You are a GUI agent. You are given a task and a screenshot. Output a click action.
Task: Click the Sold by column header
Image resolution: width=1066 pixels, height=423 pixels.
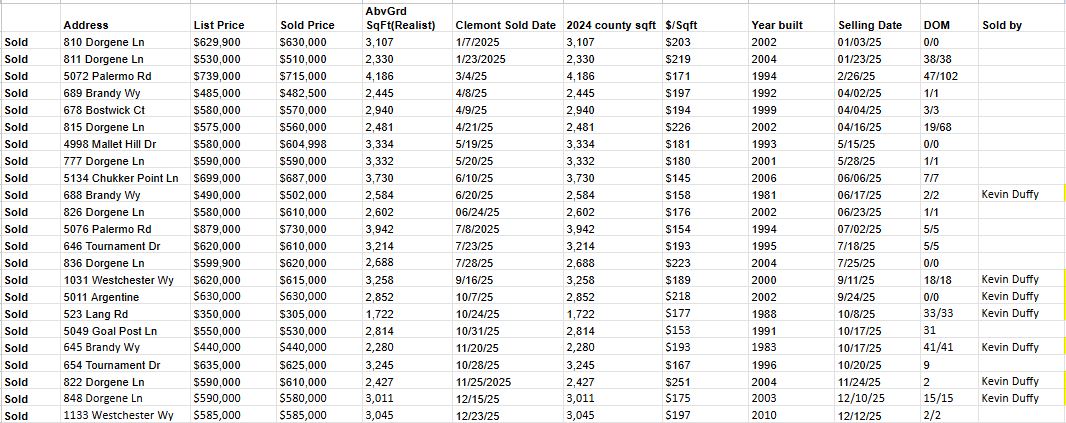click(x=1002, y=25)
